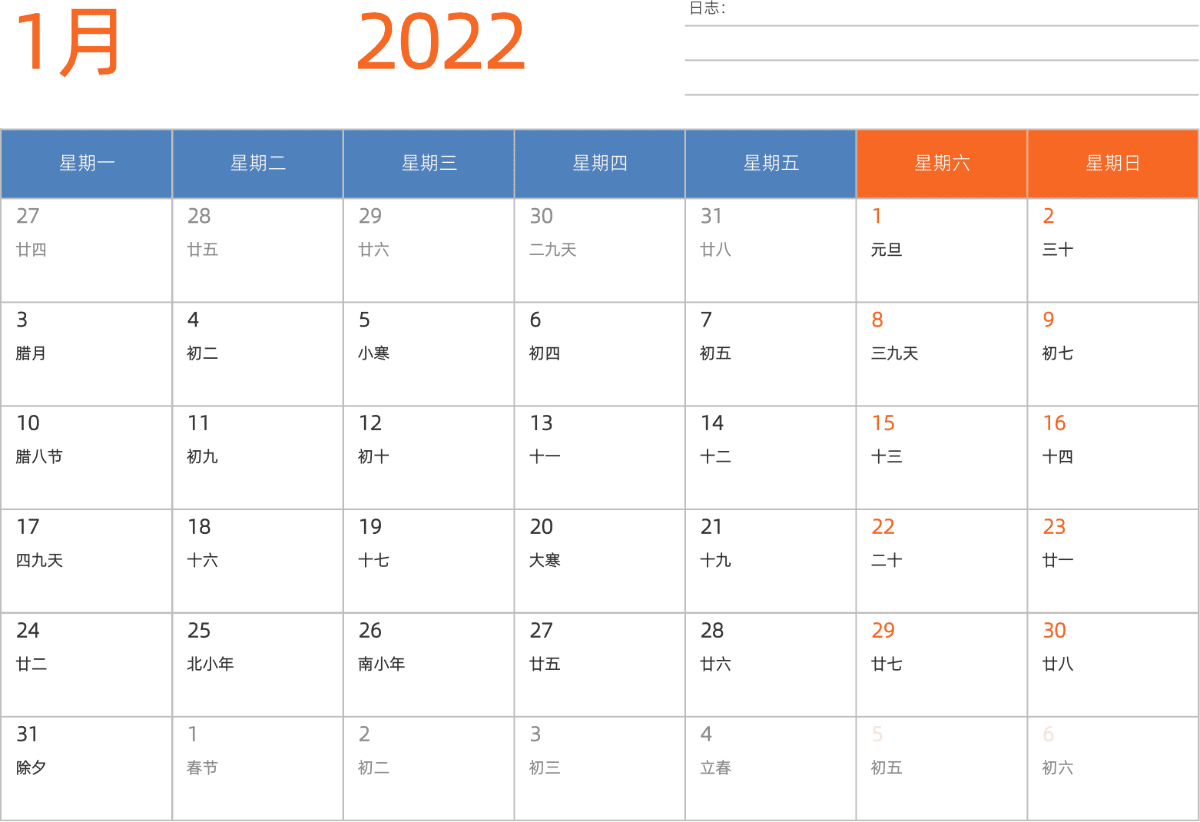Click greyed December 30 labeled 二九天
This screenshot has height=822, width=1200.
(600, 250)
